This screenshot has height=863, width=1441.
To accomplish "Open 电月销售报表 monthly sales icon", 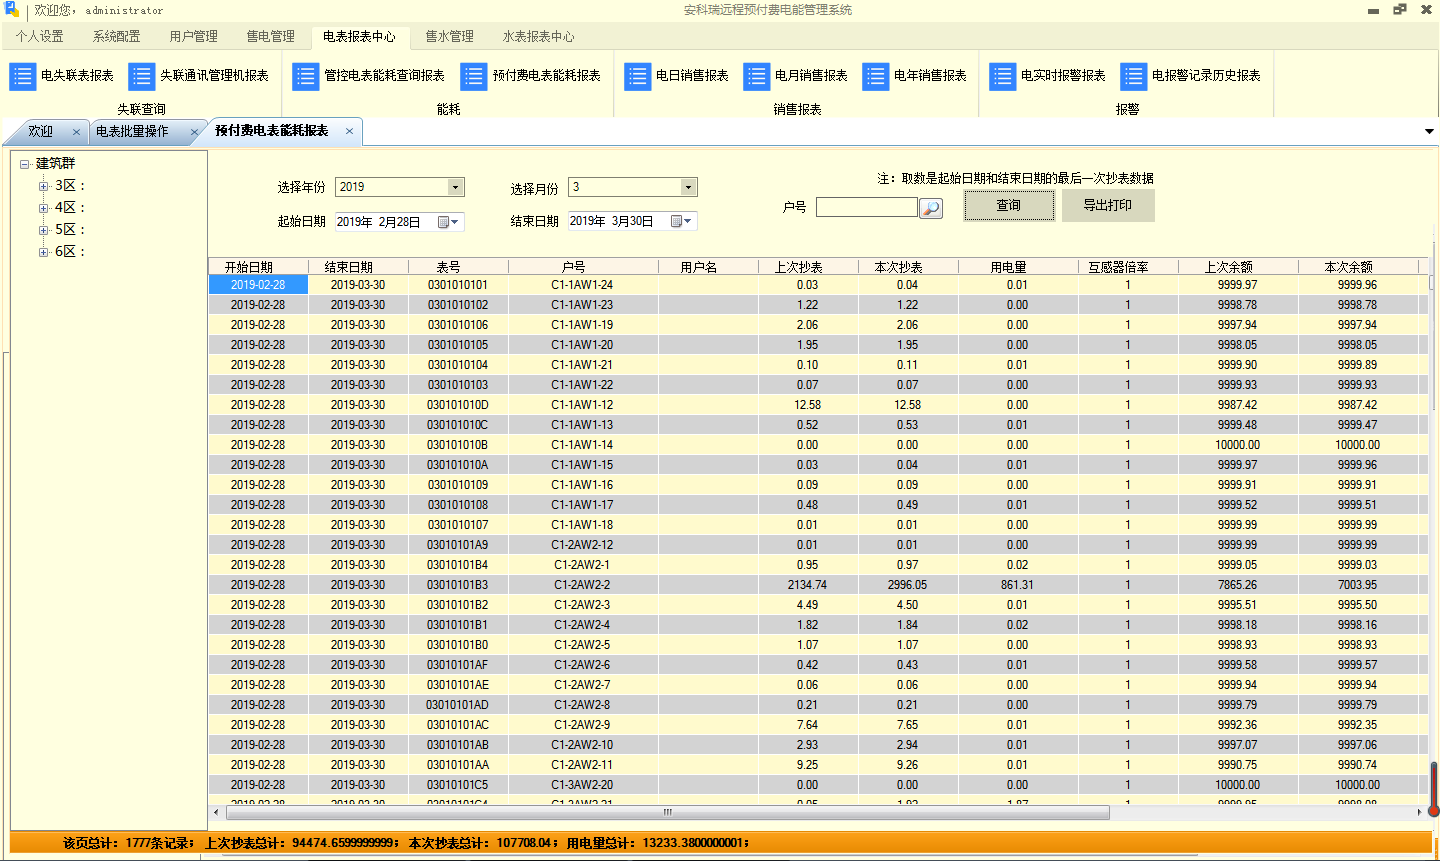I will click(x=757, y=76).
